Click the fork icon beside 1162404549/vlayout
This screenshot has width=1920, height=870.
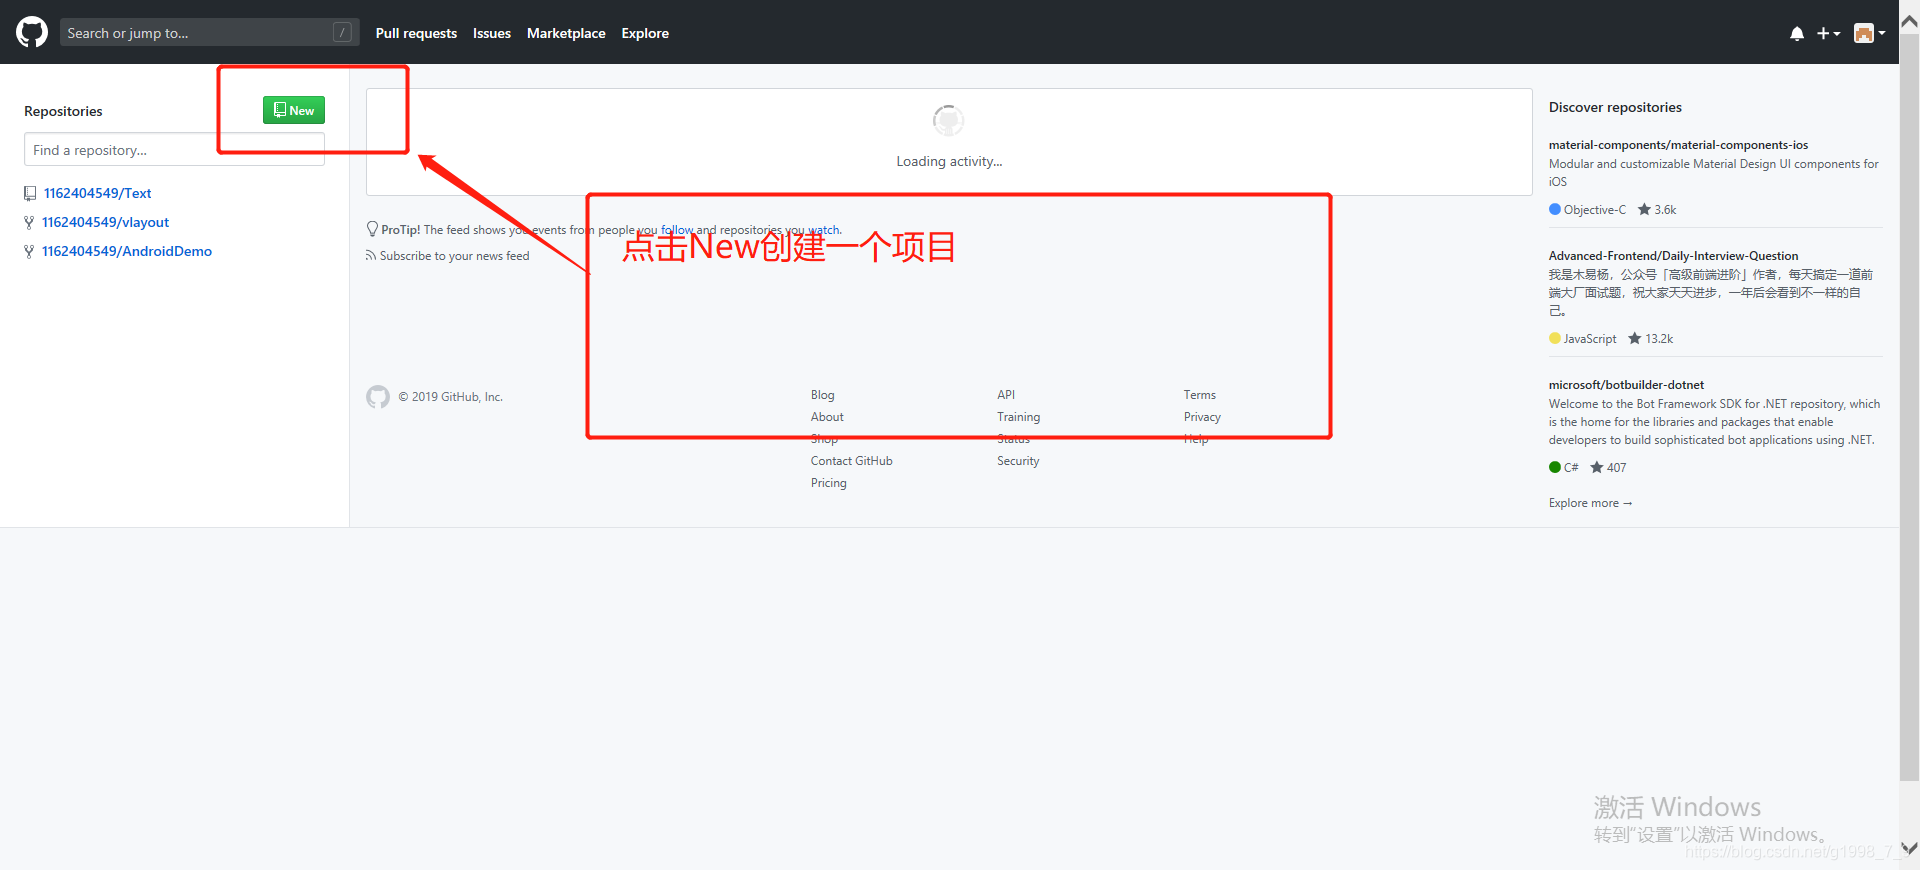point(29,222)
